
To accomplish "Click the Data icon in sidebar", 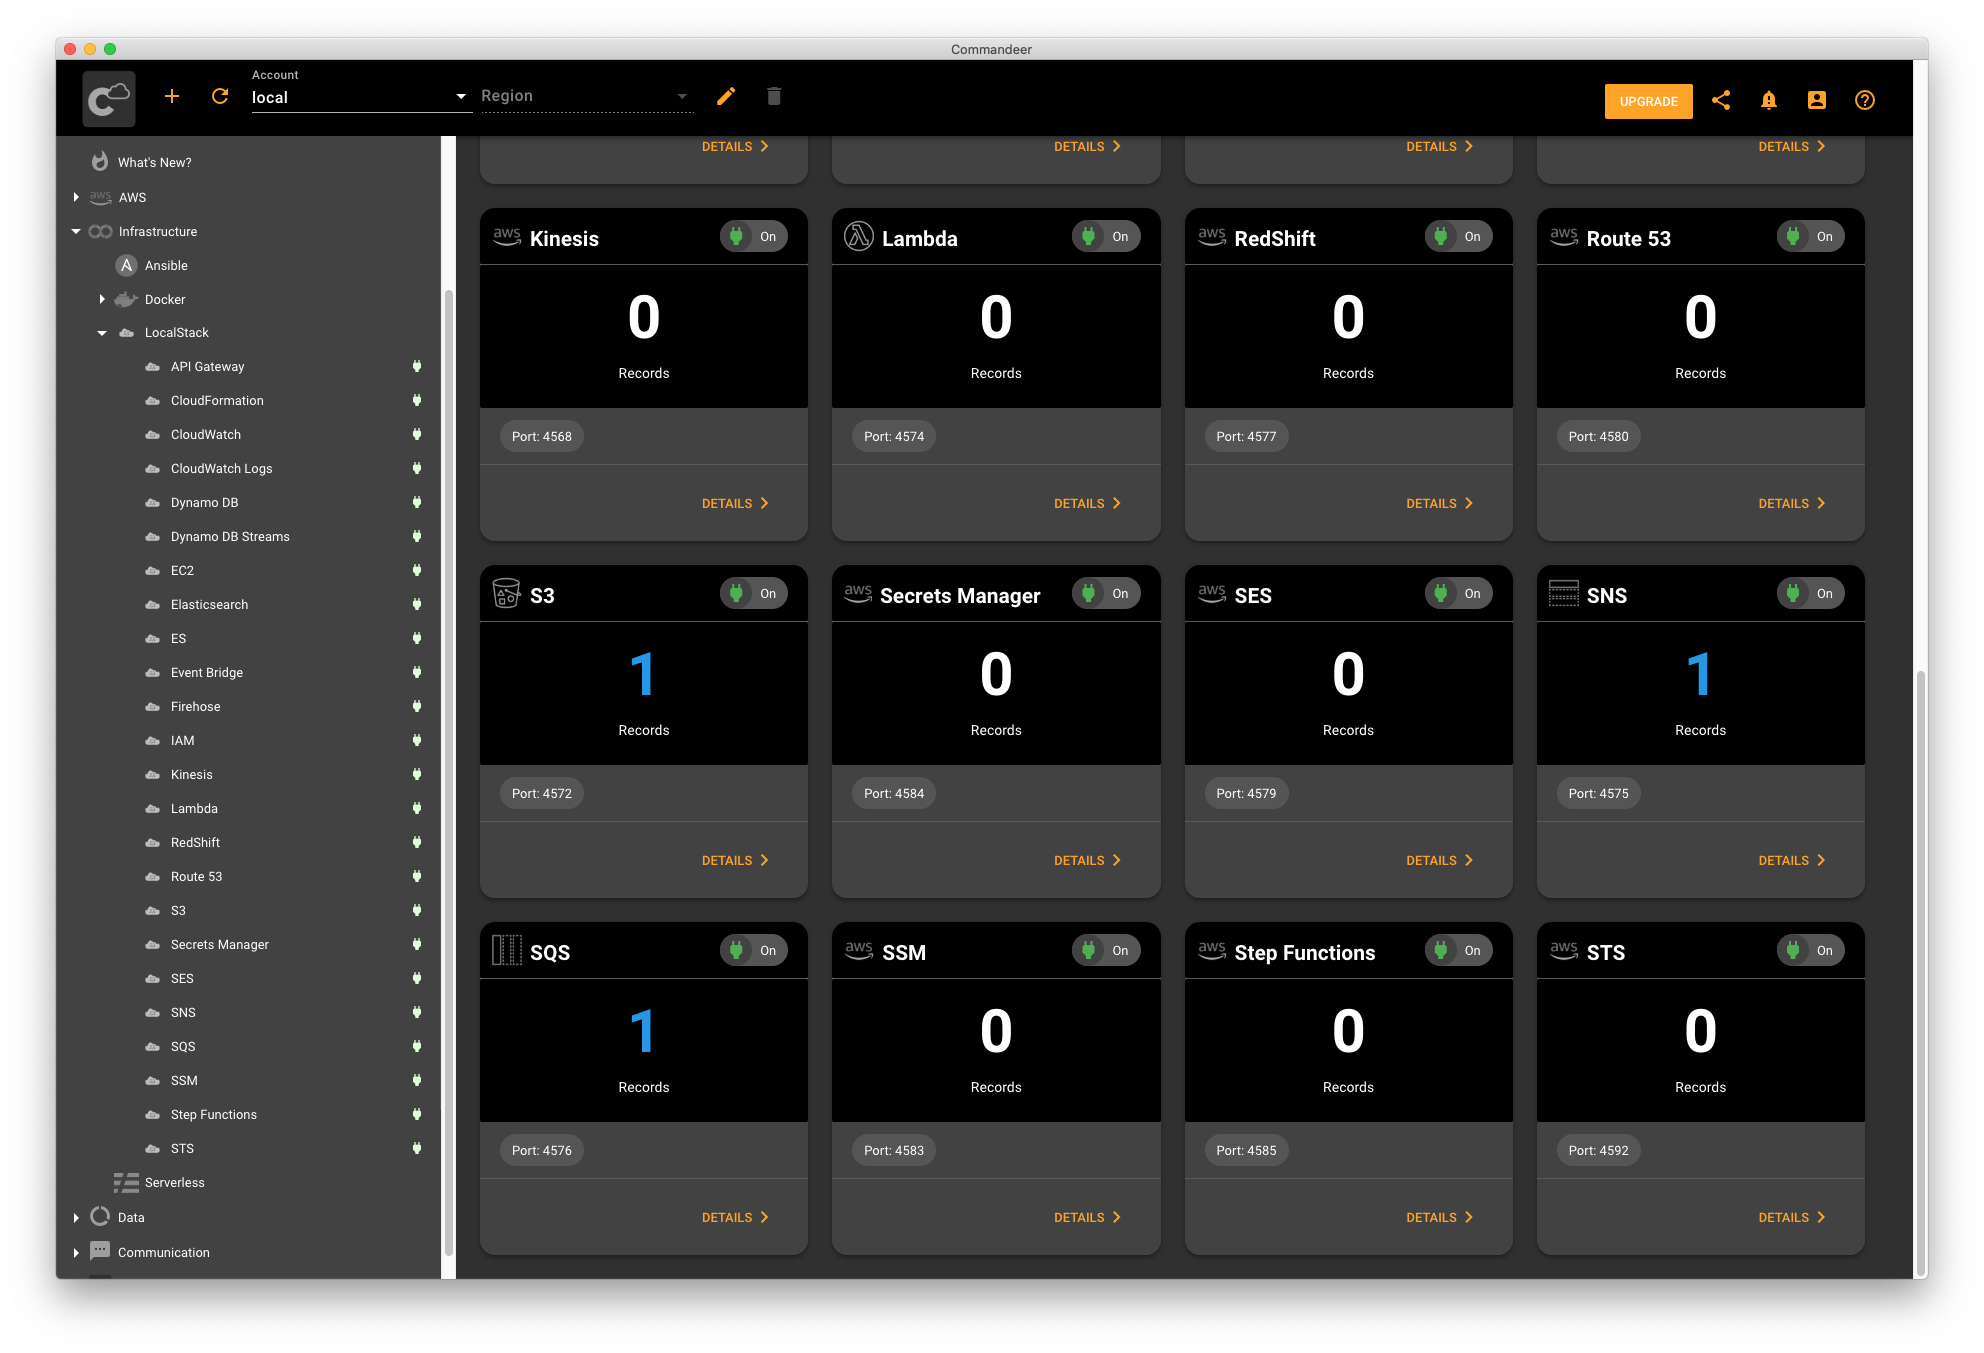I will click(x=100, y=1217).
